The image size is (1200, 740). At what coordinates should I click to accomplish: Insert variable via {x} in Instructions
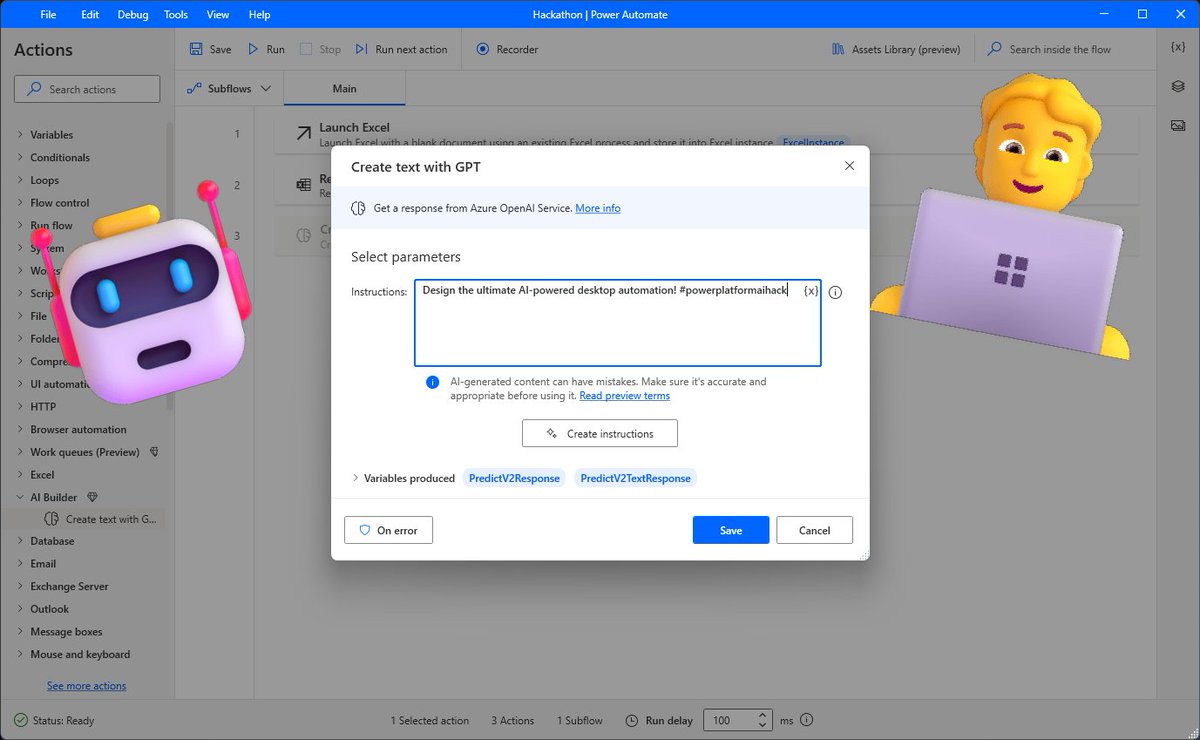(x=811, y=290)
